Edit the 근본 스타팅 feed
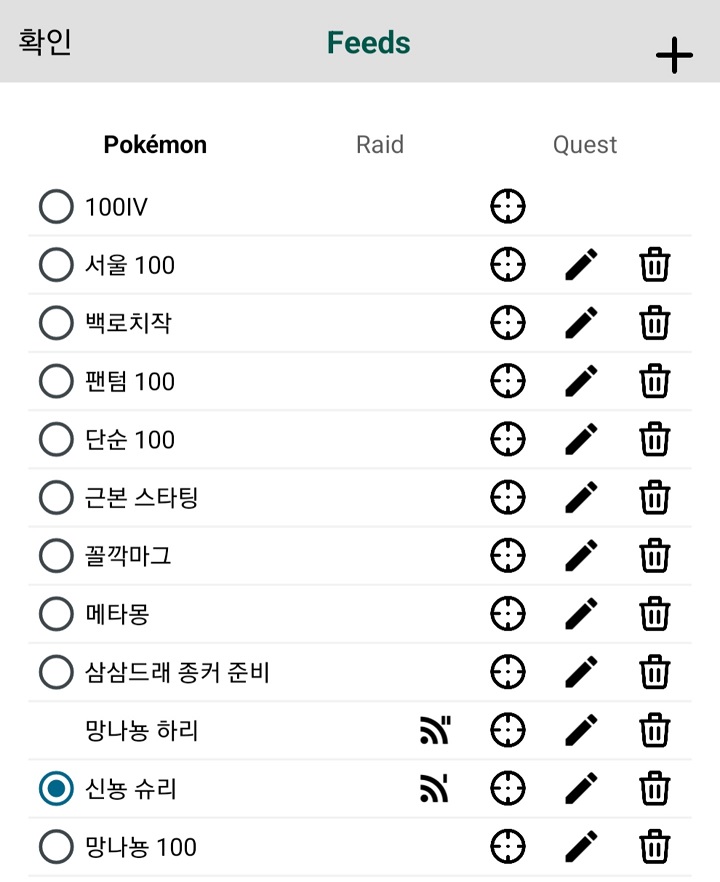Viewport: 720px width, 882px height. click(581, 497)
